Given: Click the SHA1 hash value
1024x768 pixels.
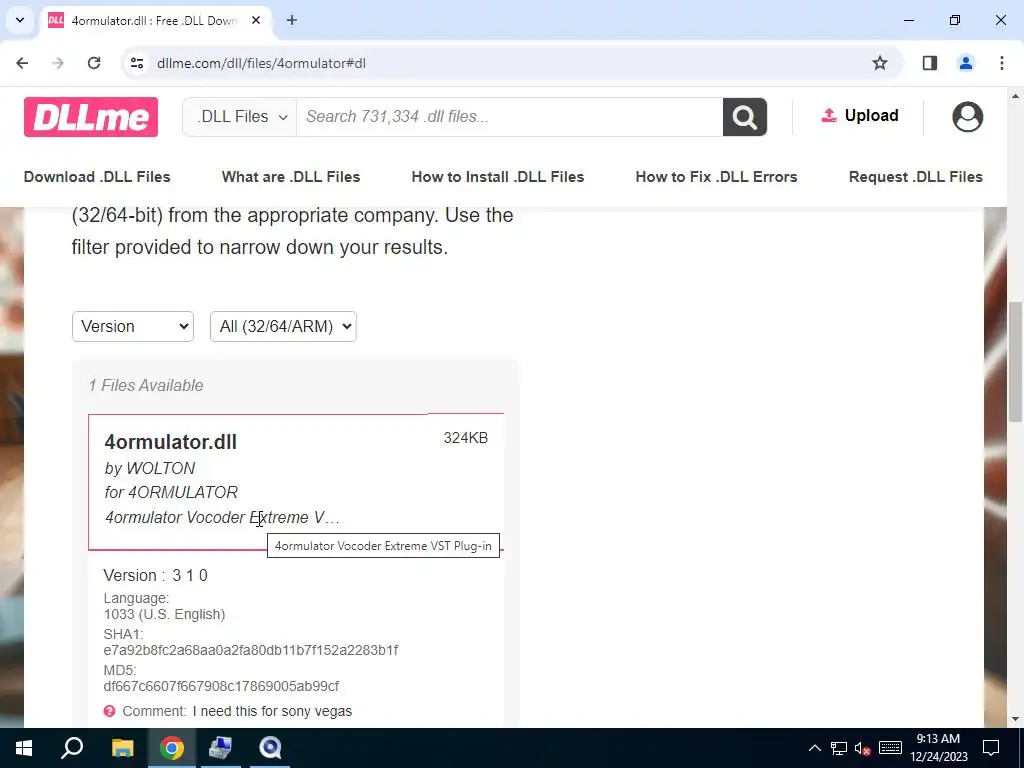Looking at the screenshot, I should [251, 650].
